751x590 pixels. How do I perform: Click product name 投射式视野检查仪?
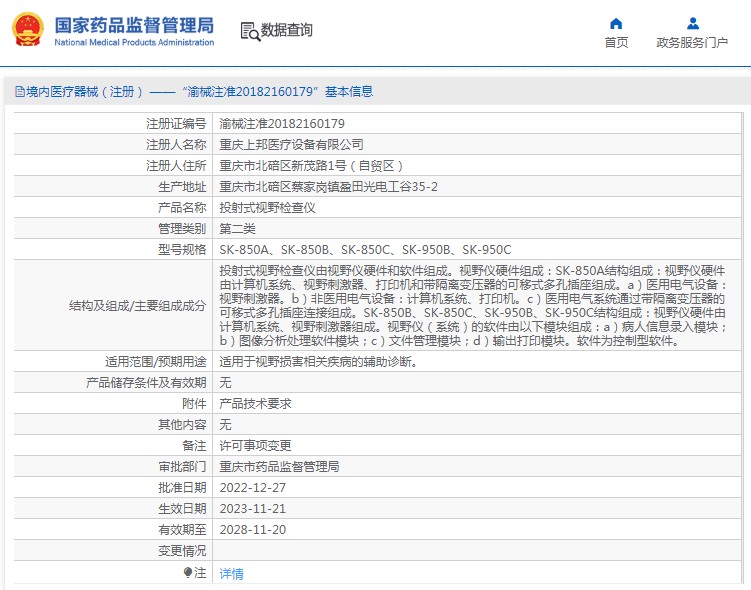267,208
